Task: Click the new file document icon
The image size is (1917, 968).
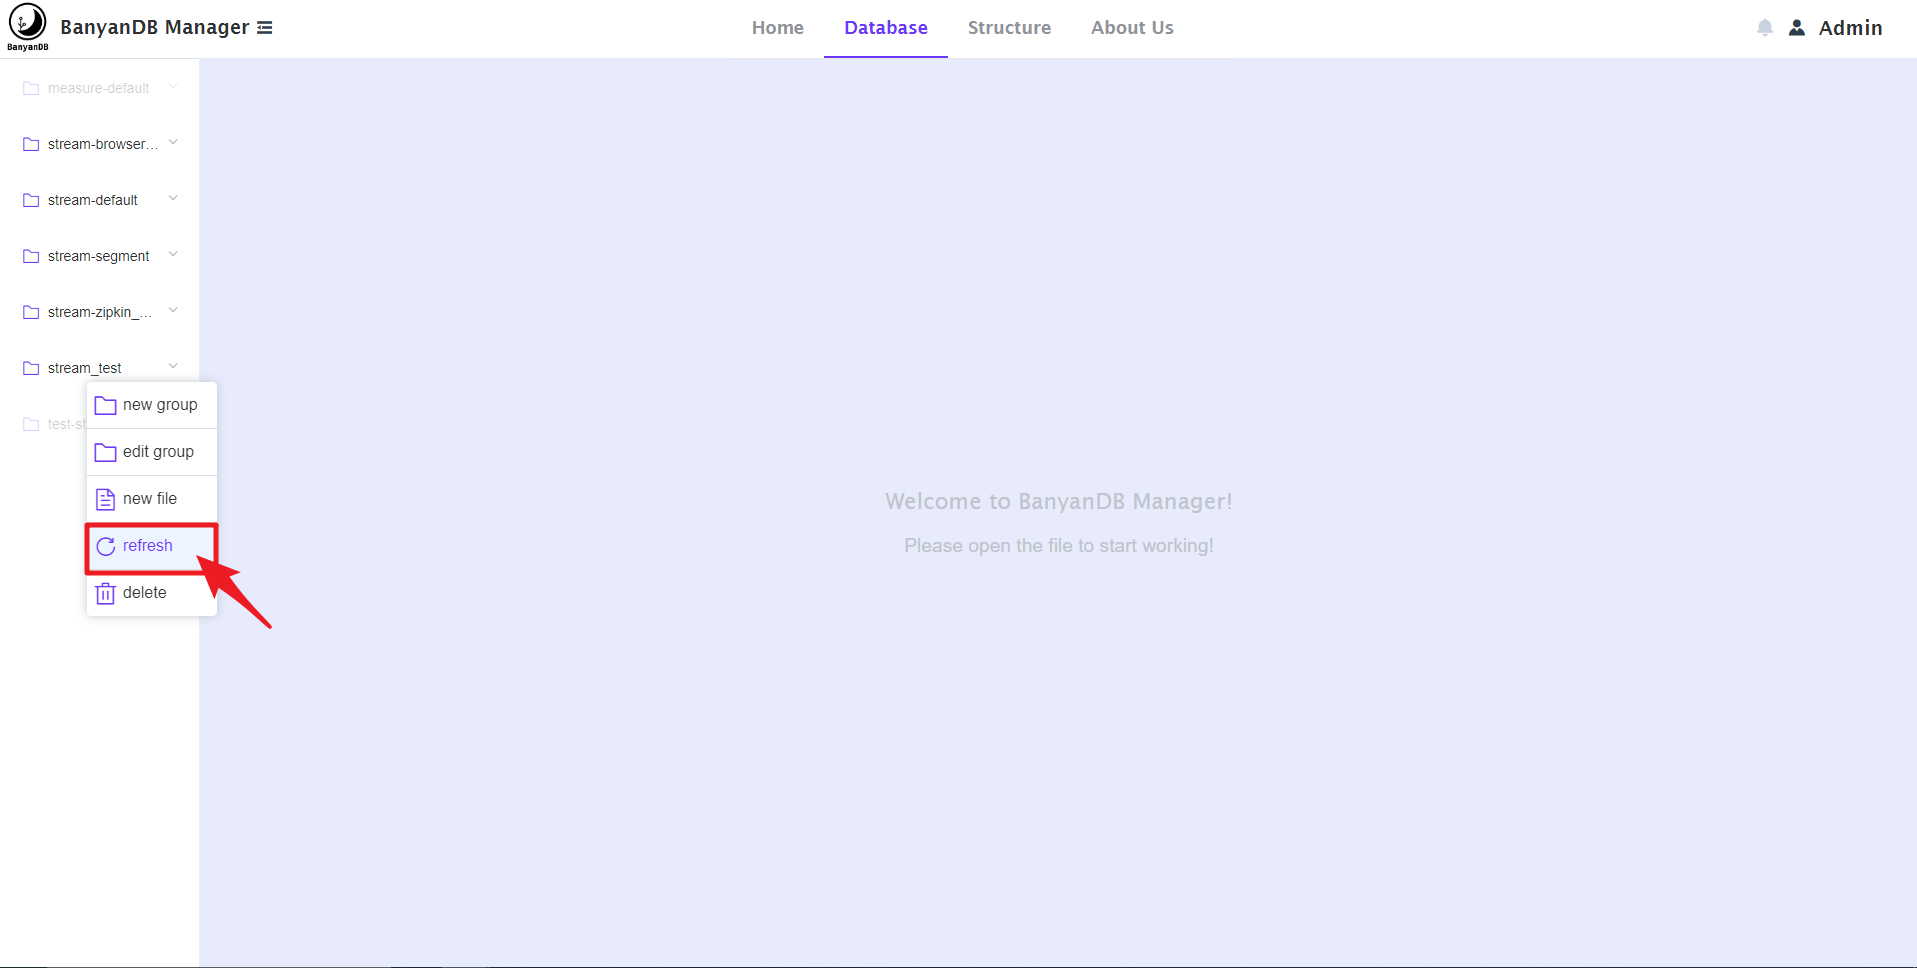Action: (x=105, y=499)
